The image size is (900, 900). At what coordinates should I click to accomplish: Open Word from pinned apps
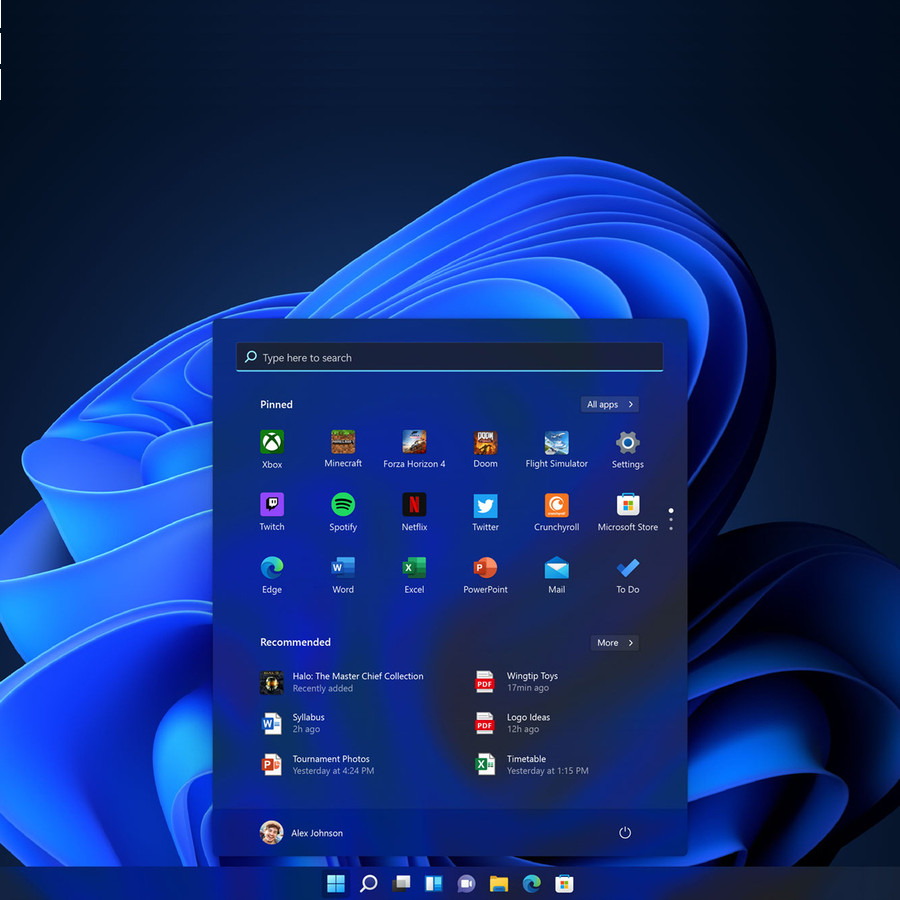343,575
